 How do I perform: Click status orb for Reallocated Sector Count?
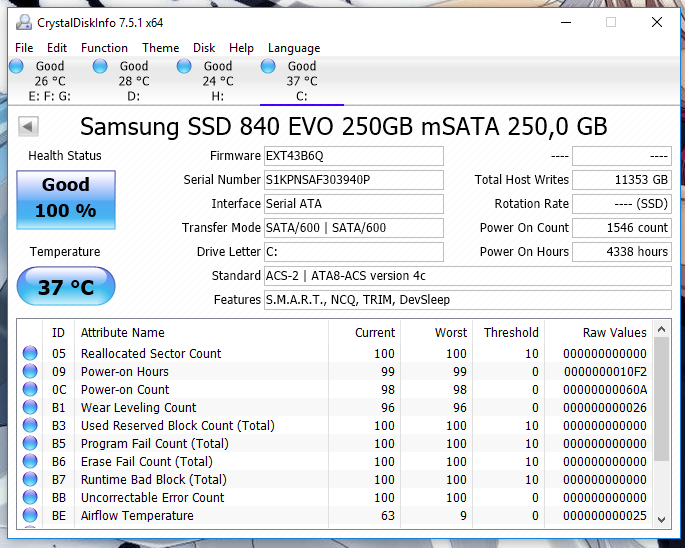pos(30,353)
